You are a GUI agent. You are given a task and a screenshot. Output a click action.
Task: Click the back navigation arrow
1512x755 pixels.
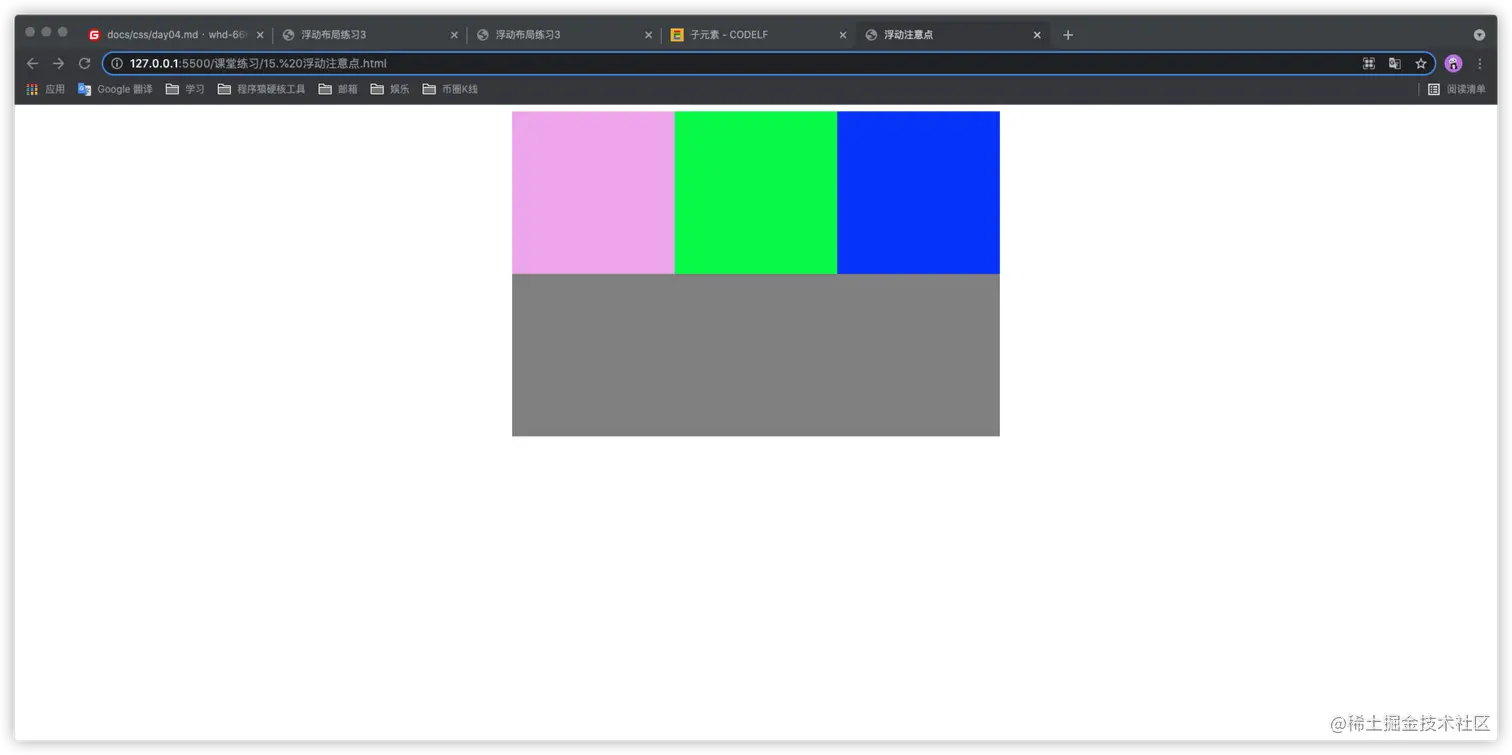point(33,63)
